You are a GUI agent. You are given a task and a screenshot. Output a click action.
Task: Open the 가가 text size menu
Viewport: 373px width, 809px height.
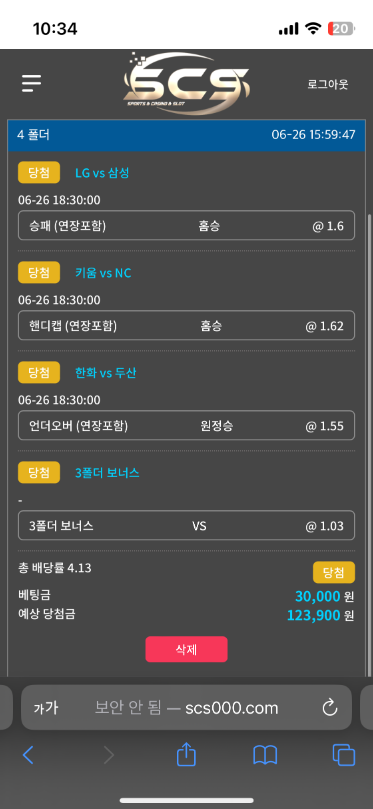[46, 708]
